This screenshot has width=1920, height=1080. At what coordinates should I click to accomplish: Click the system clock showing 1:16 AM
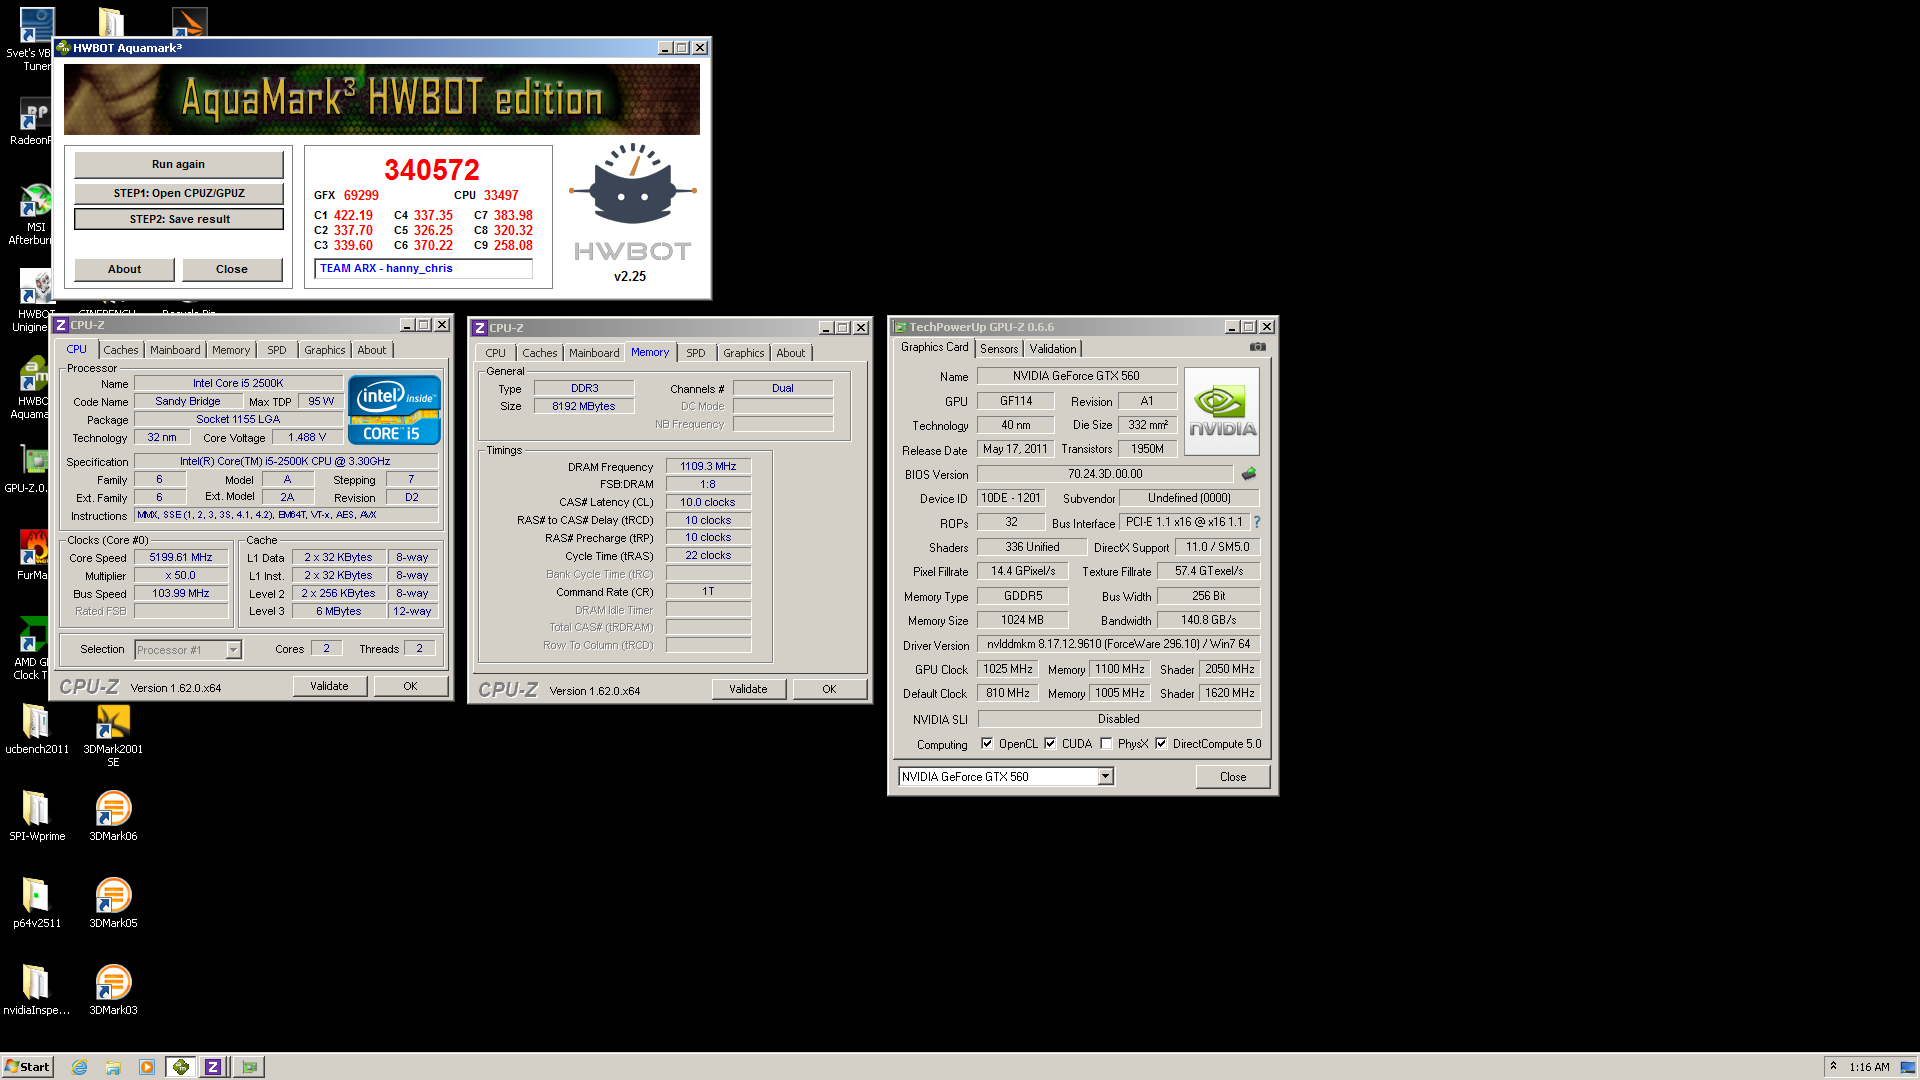click(1869, 1067)
